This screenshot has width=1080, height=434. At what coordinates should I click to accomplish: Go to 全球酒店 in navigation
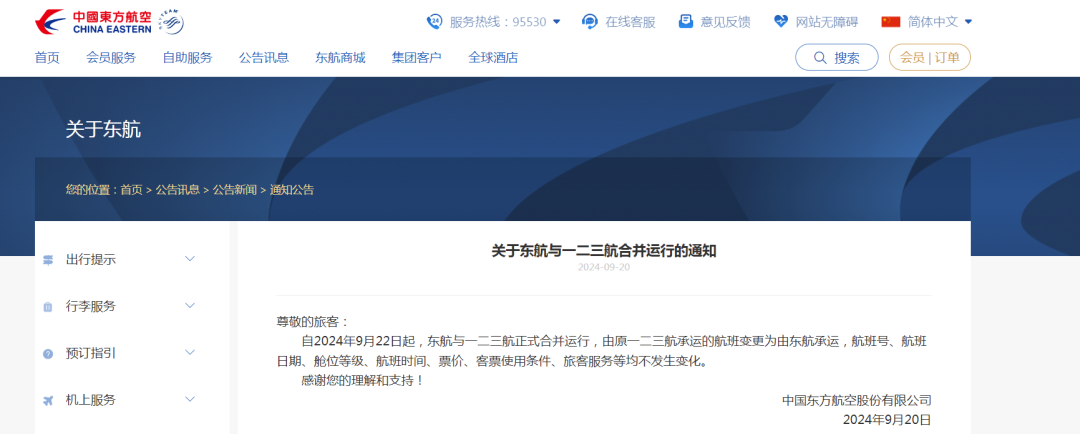(x=493, y=58)
